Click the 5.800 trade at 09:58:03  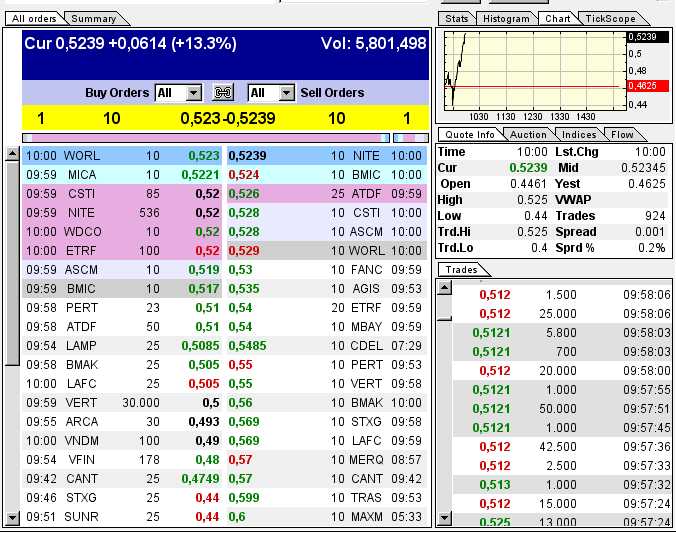click(562, 332)
